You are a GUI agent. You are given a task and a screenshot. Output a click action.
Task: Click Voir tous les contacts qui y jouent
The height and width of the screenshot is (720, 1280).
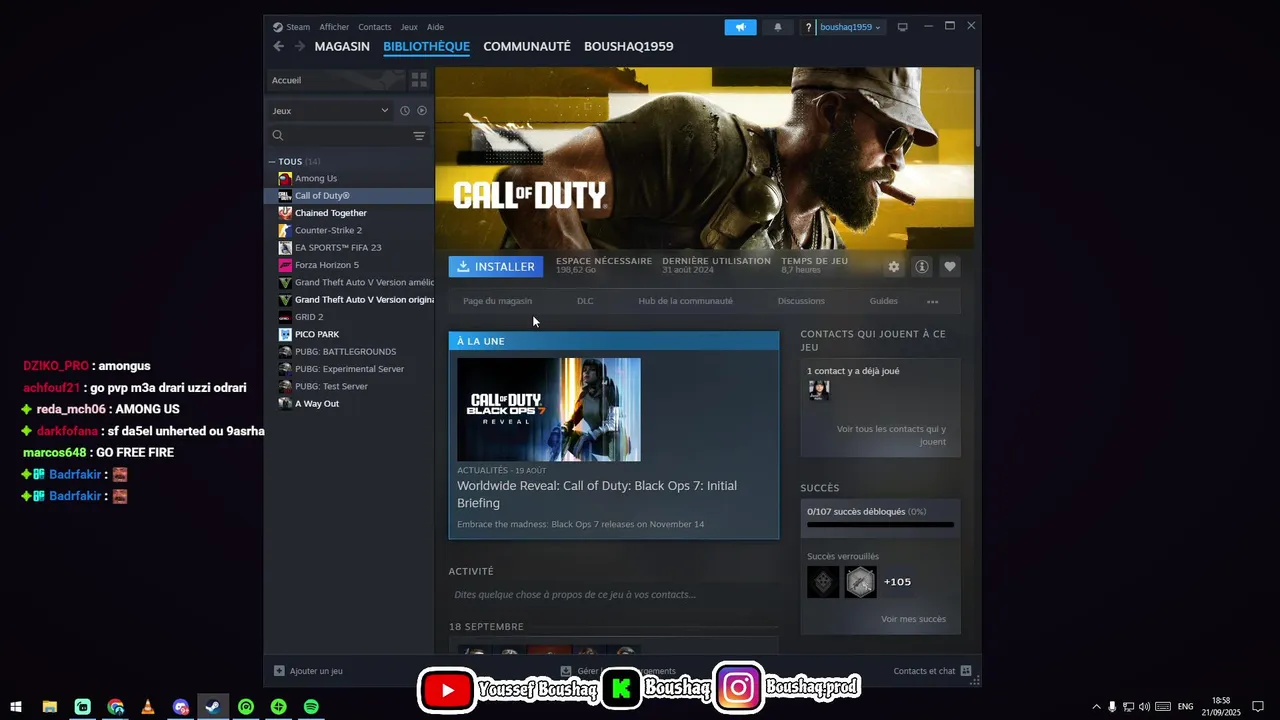891,435
